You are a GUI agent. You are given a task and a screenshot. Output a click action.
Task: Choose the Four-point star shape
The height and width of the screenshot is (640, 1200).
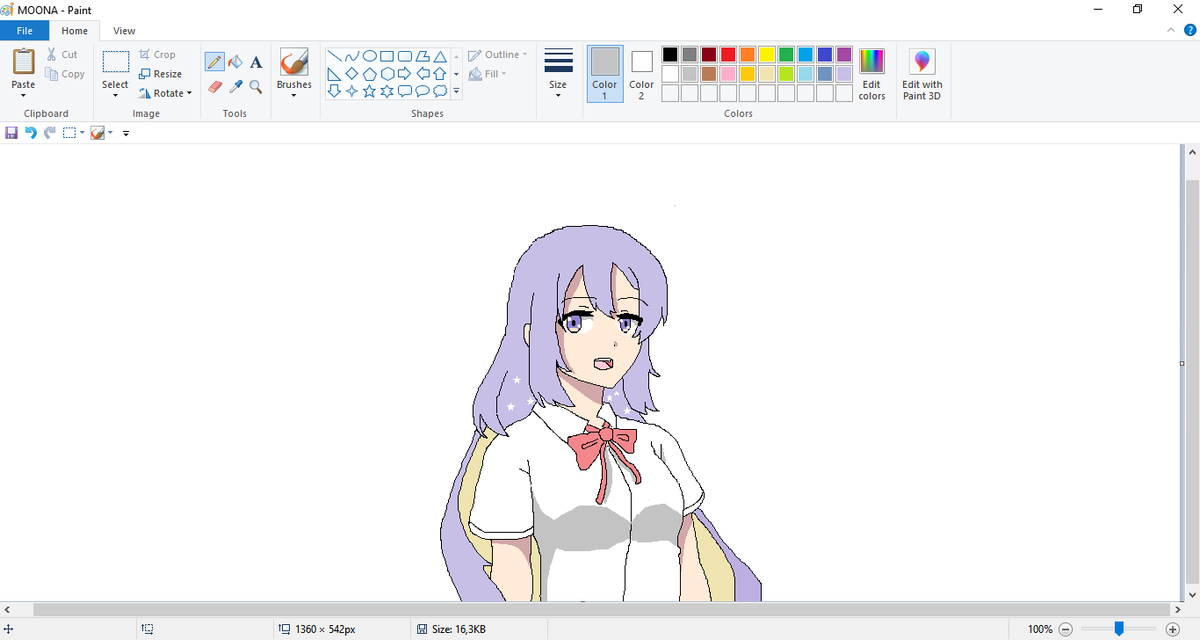tap(352, 91)
